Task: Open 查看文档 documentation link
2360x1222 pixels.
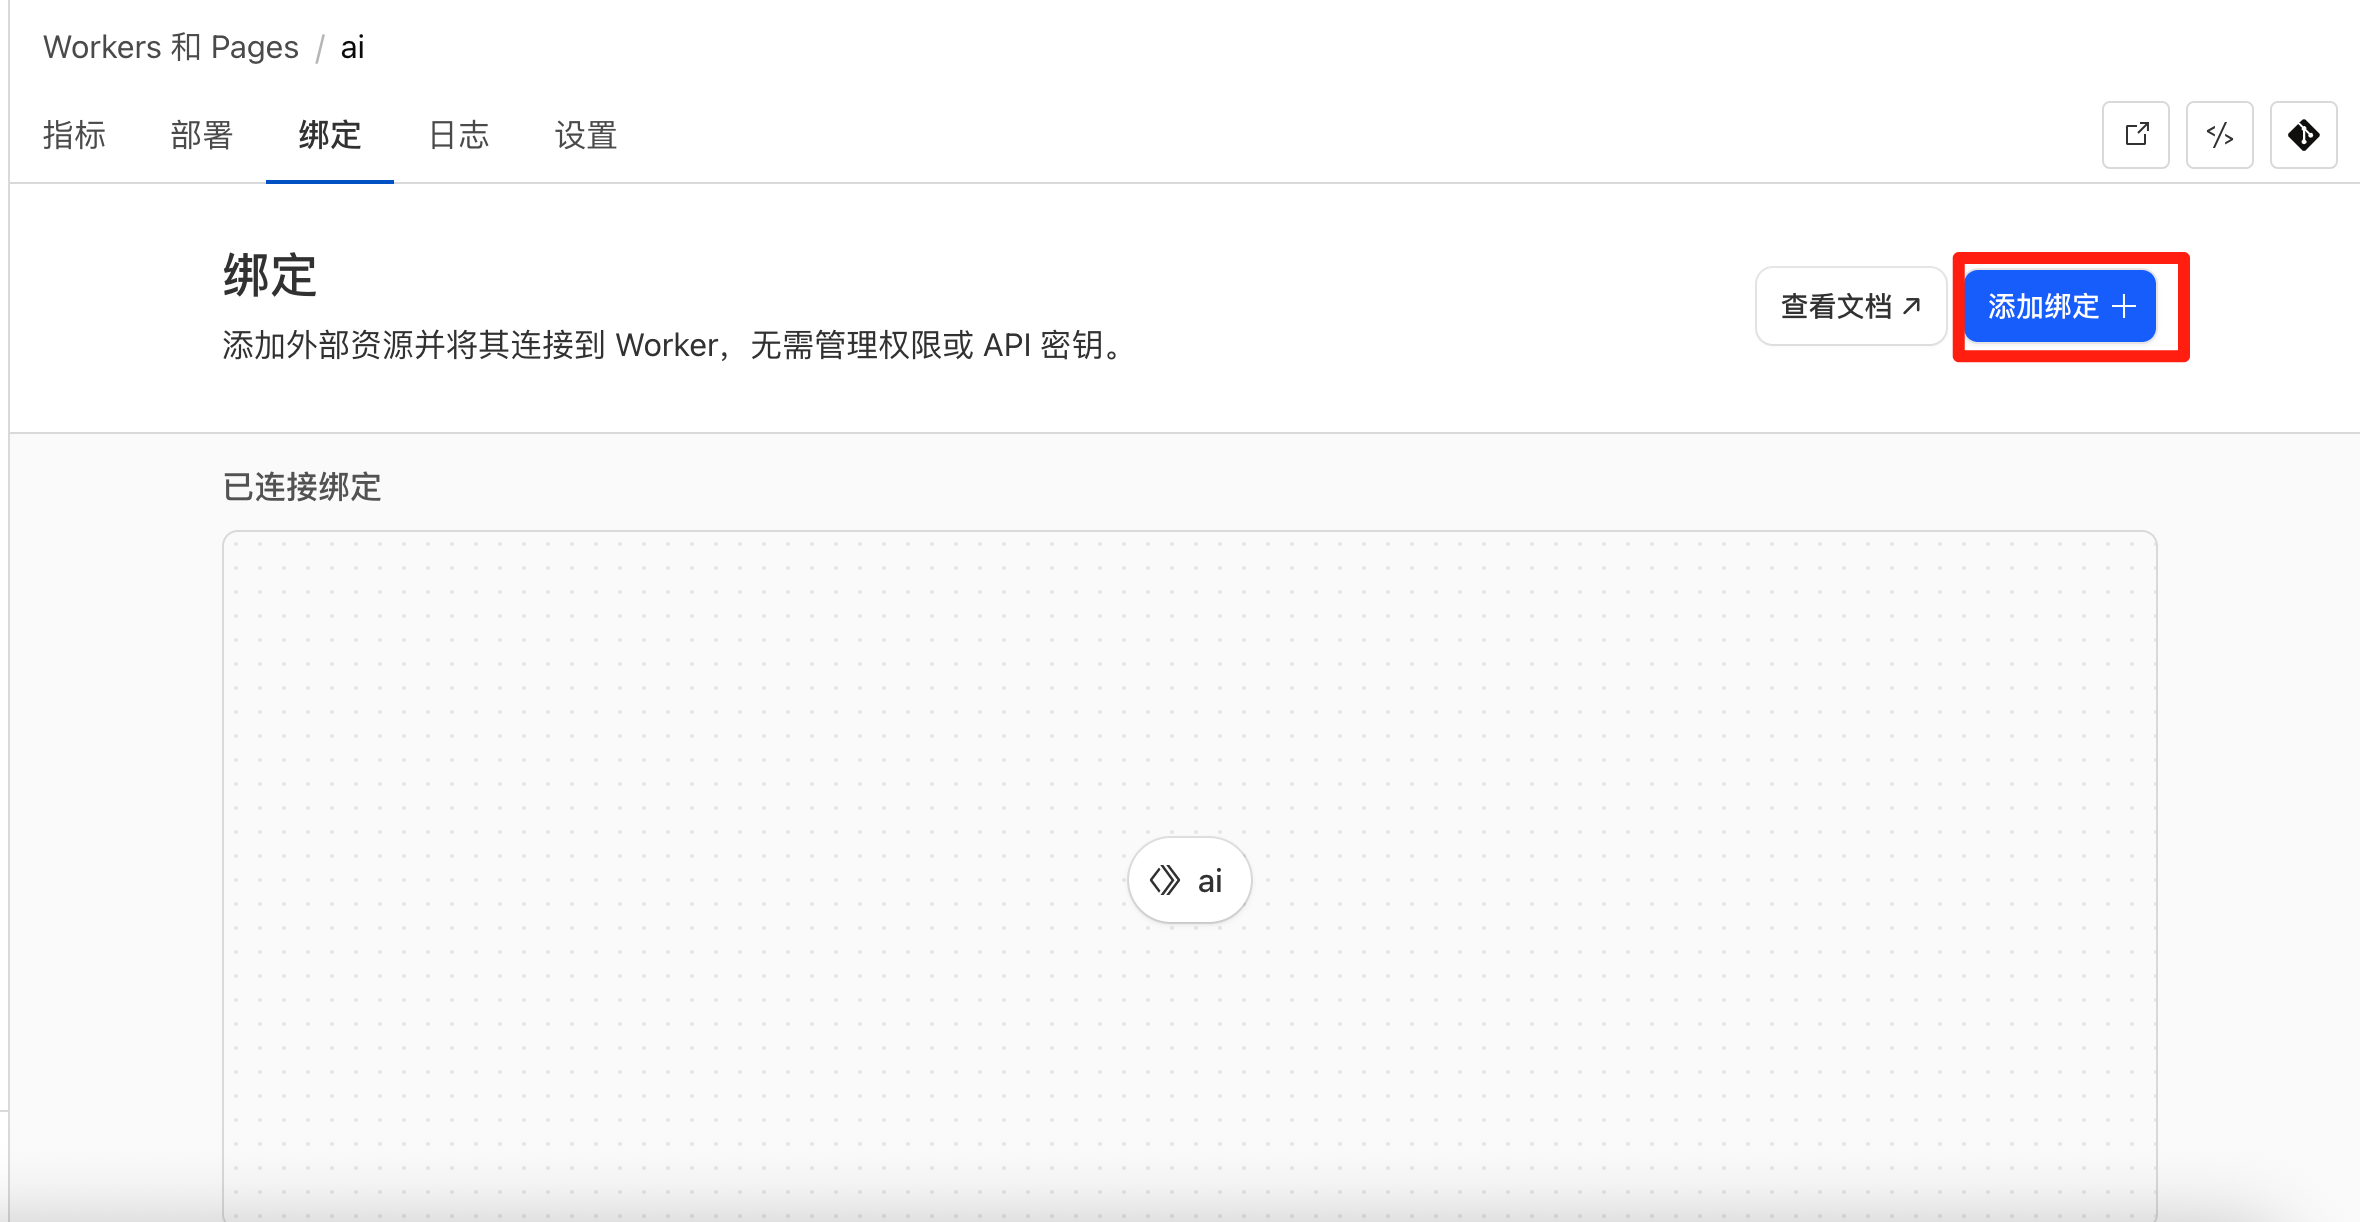Action: 1851,306
